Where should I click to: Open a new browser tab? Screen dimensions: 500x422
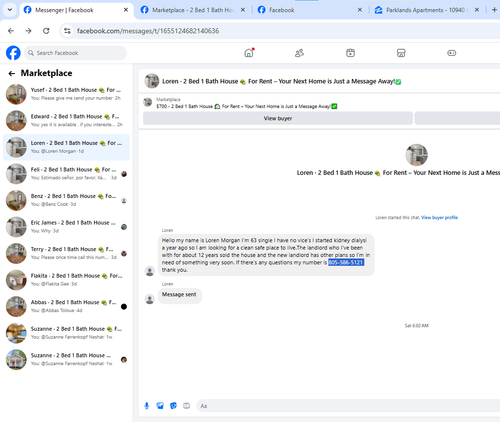(x=494, y=10)
